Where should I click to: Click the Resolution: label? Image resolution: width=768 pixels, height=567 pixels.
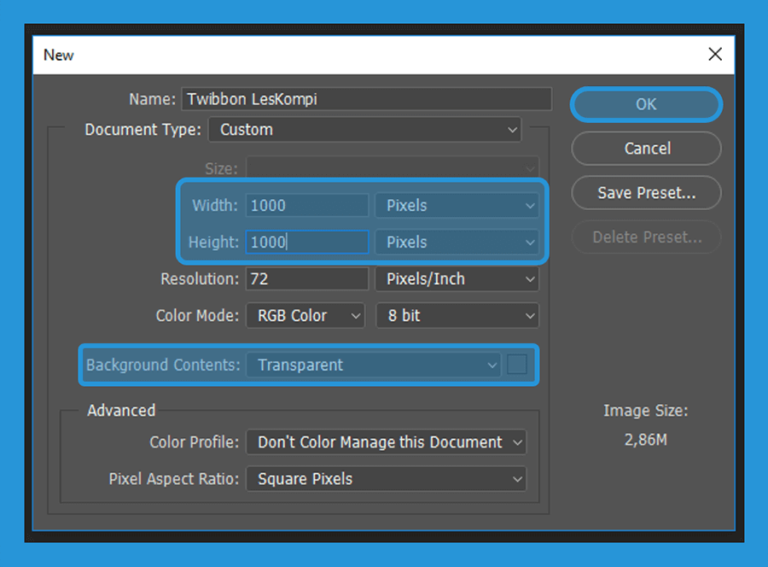pyautogui.click(x=200, y=279)
